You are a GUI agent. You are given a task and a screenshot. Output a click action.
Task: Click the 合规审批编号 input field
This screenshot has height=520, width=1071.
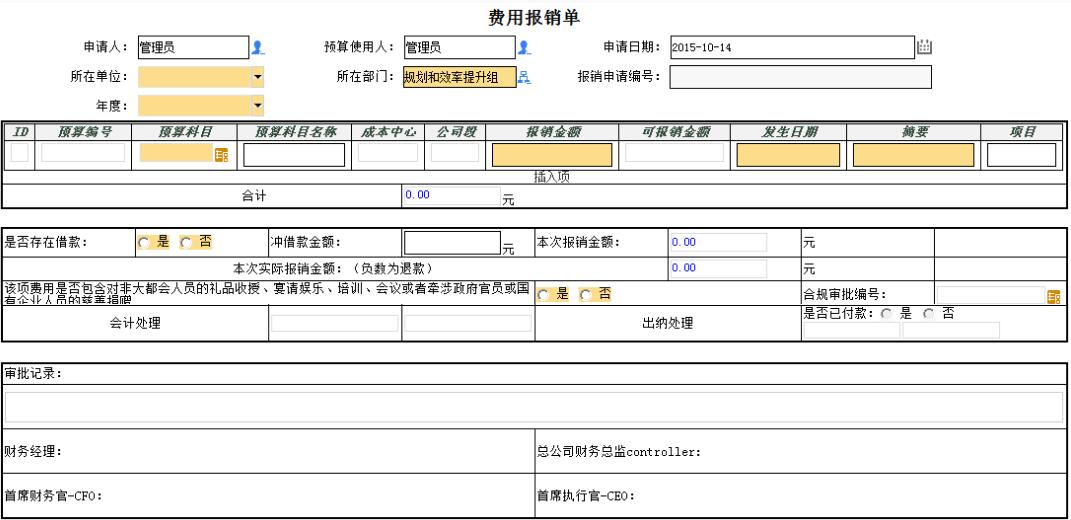(x=991, y=295)
